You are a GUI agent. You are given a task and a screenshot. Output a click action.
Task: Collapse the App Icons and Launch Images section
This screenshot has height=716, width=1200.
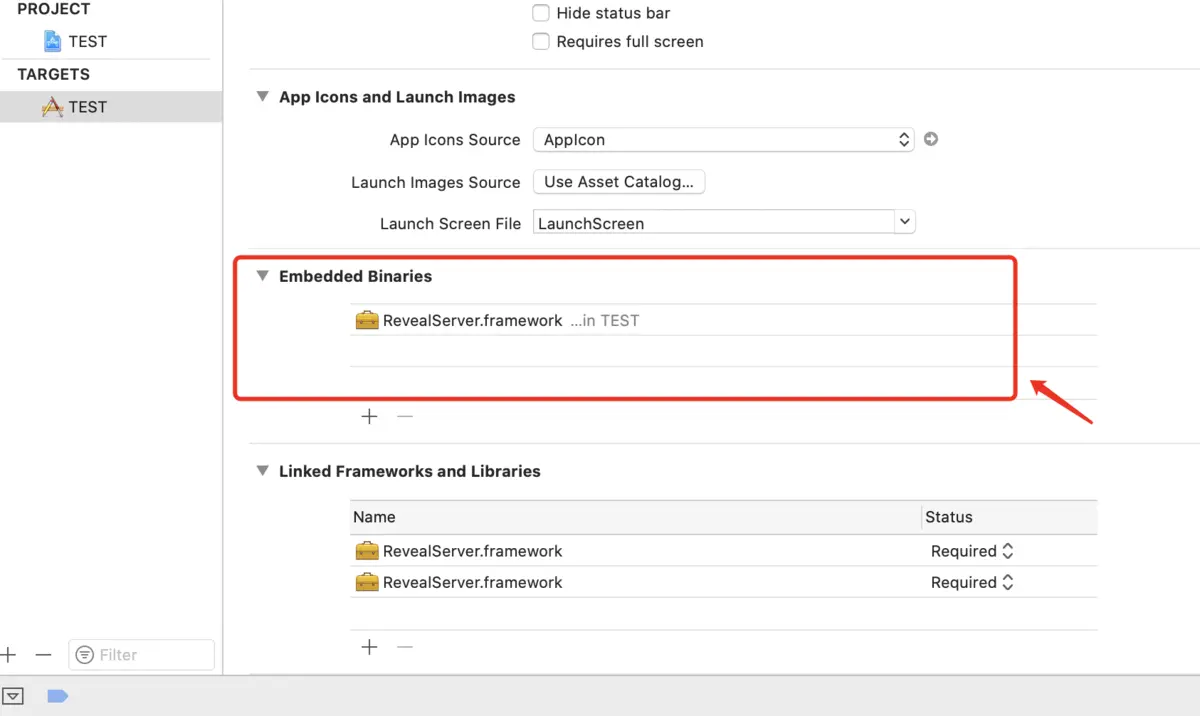pyautogui.click(x=262, y=97)
